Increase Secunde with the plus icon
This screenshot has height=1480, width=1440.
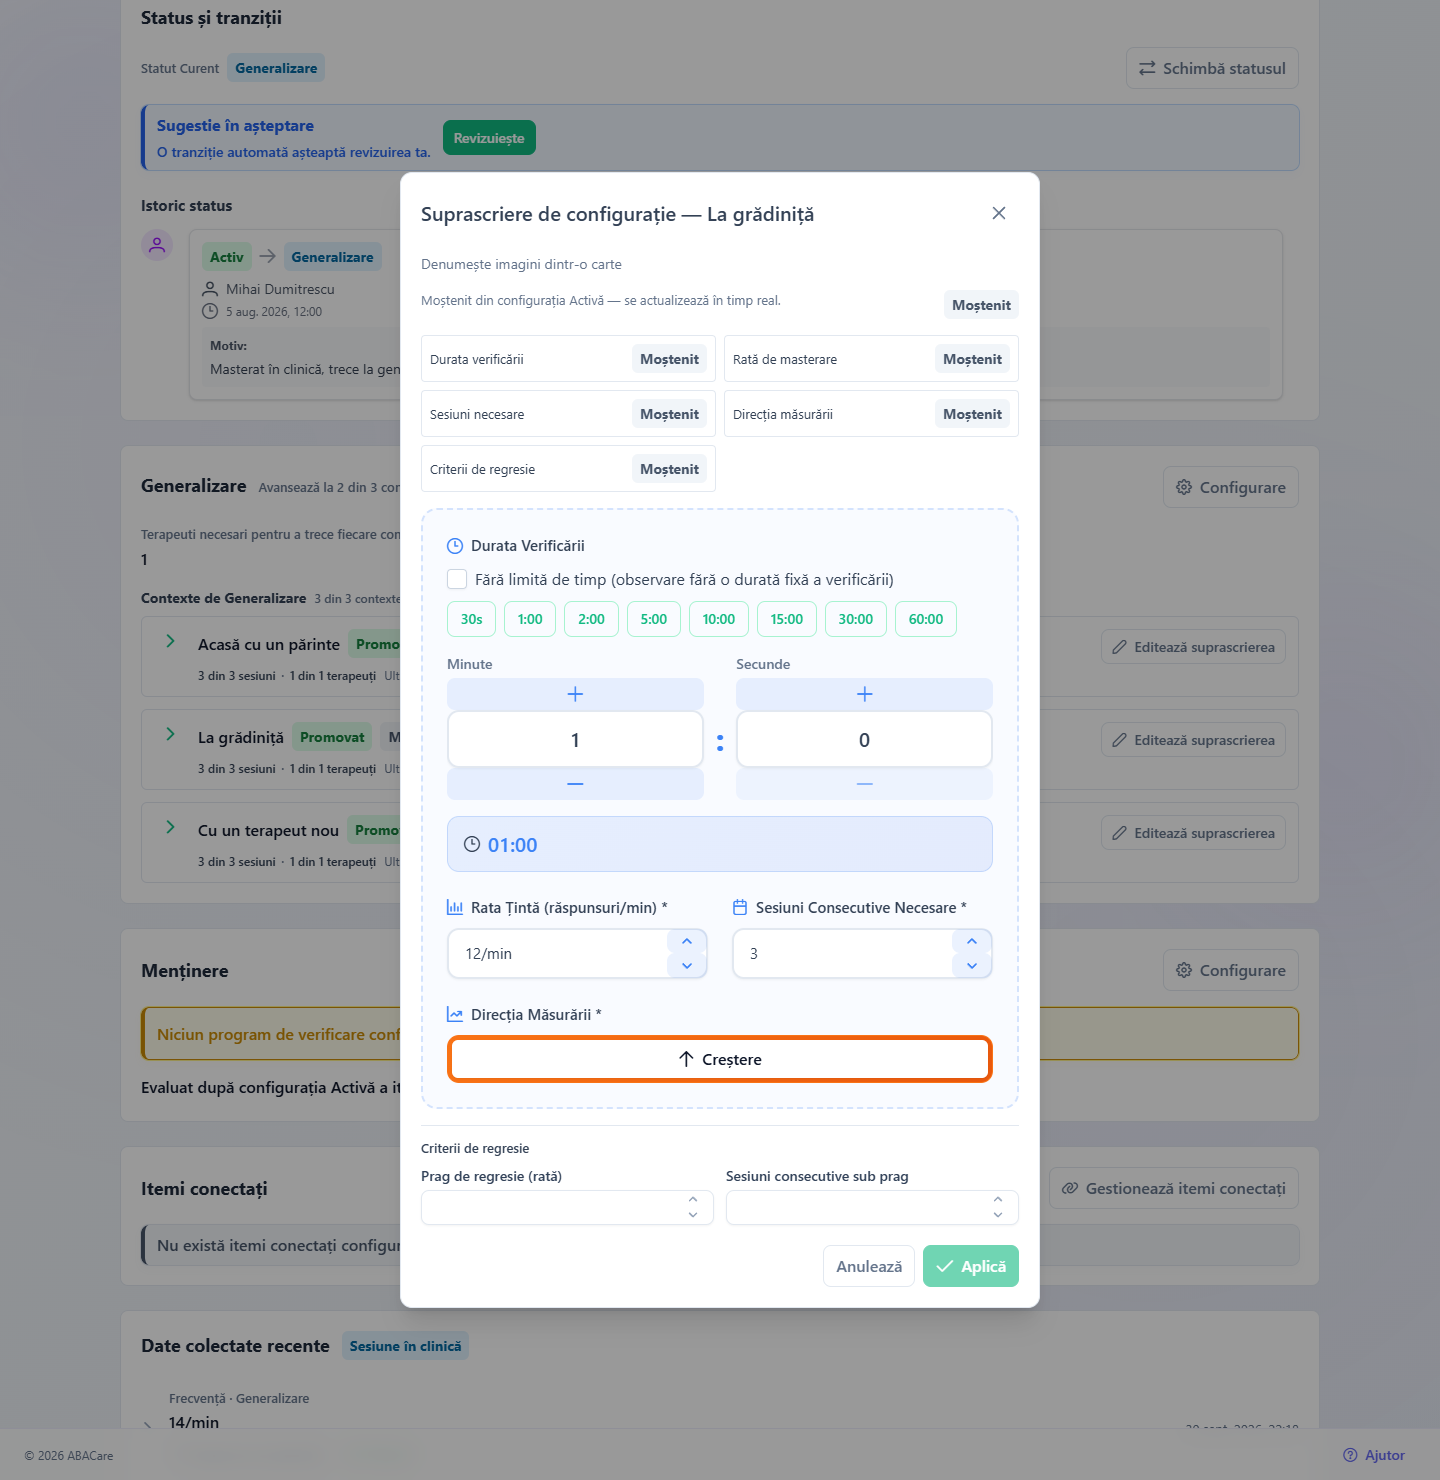[x=864, y=694]
